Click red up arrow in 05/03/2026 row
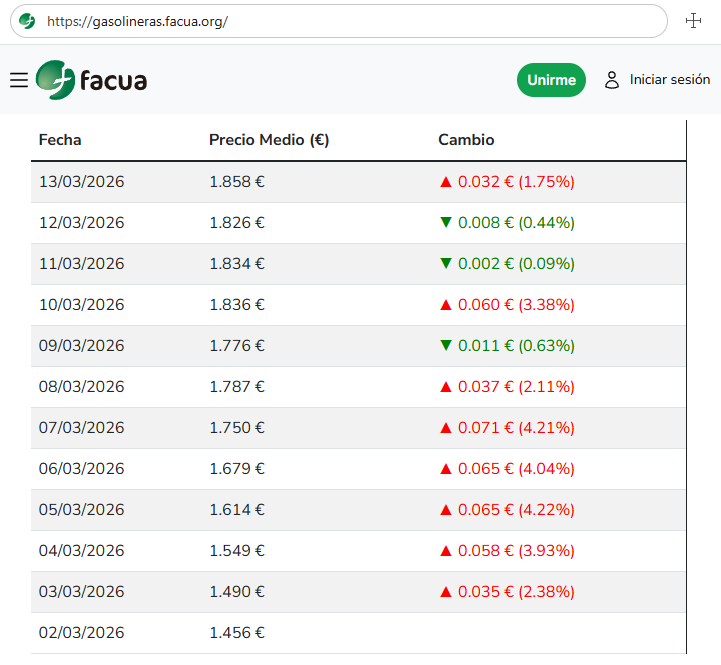 (446, 510)
